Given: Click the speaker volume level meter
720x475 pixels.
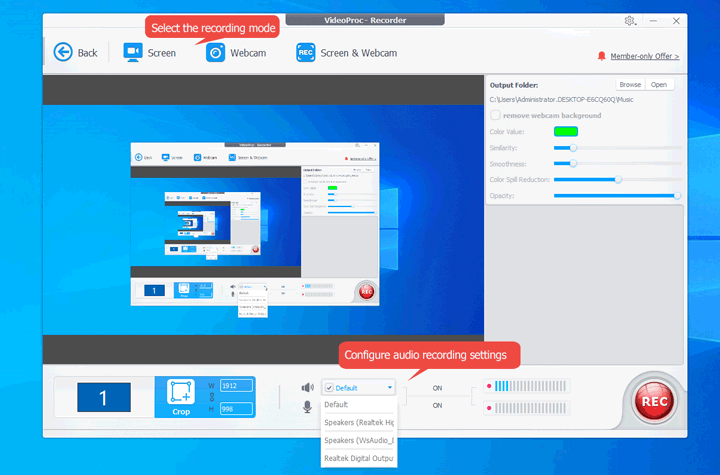Looking at the screenshot, I should pyautogui.click(x=527, y=386).
